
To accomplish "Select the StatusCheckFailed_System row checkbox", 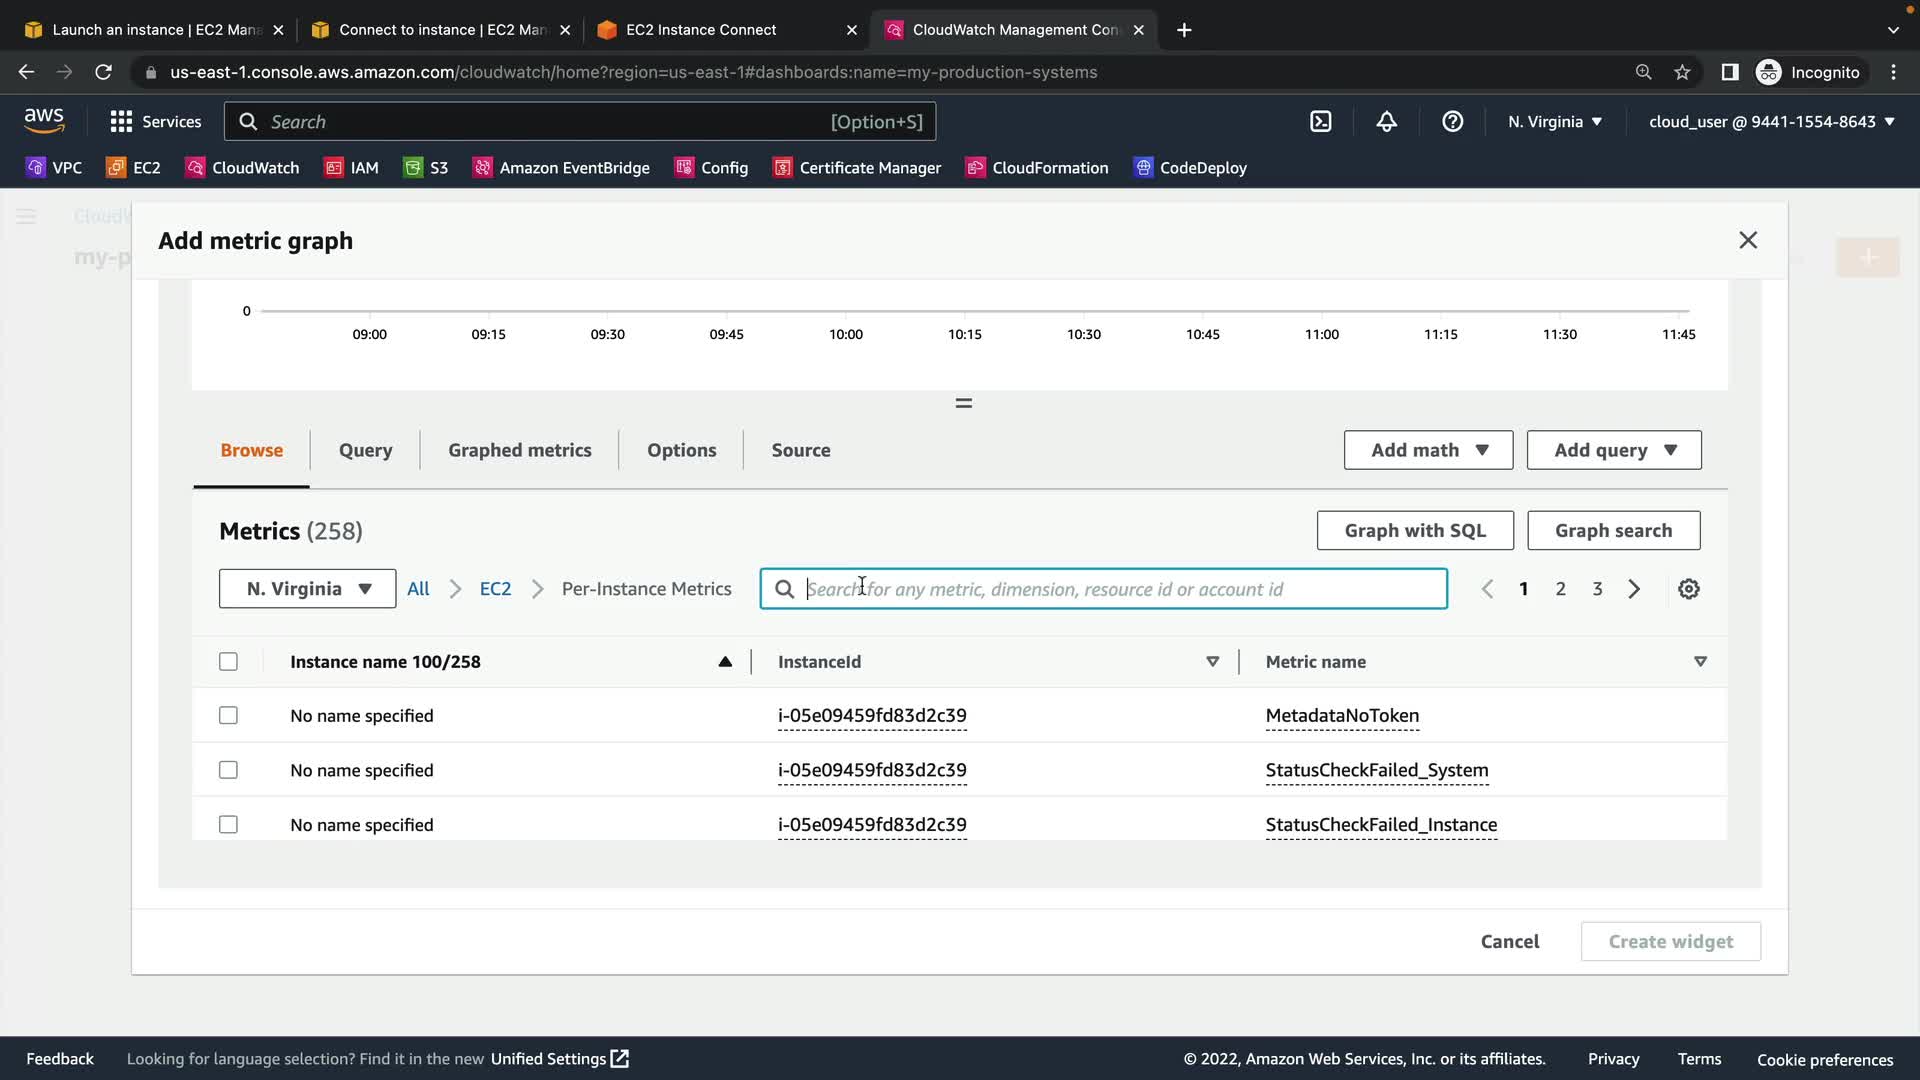I will [228, 770].
